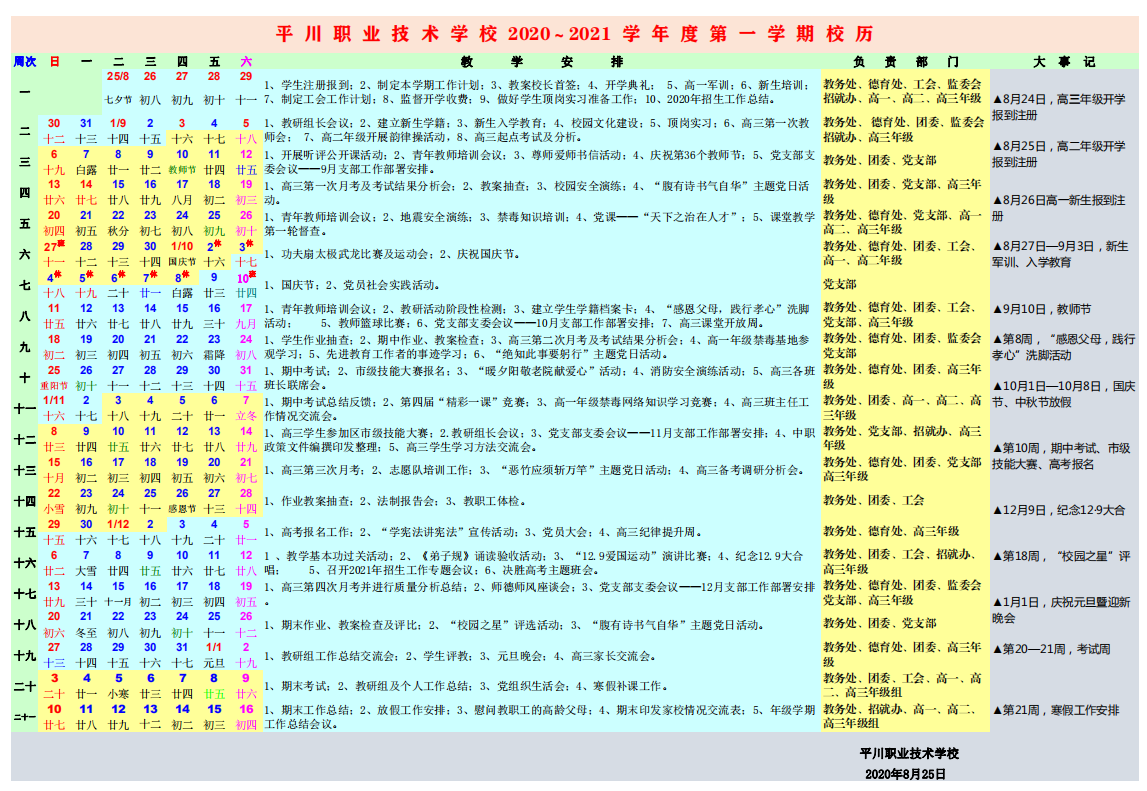This screenshot has width=1147, height=791.
Task: Select the 教学安排 column header
Action: click(541, 61)
